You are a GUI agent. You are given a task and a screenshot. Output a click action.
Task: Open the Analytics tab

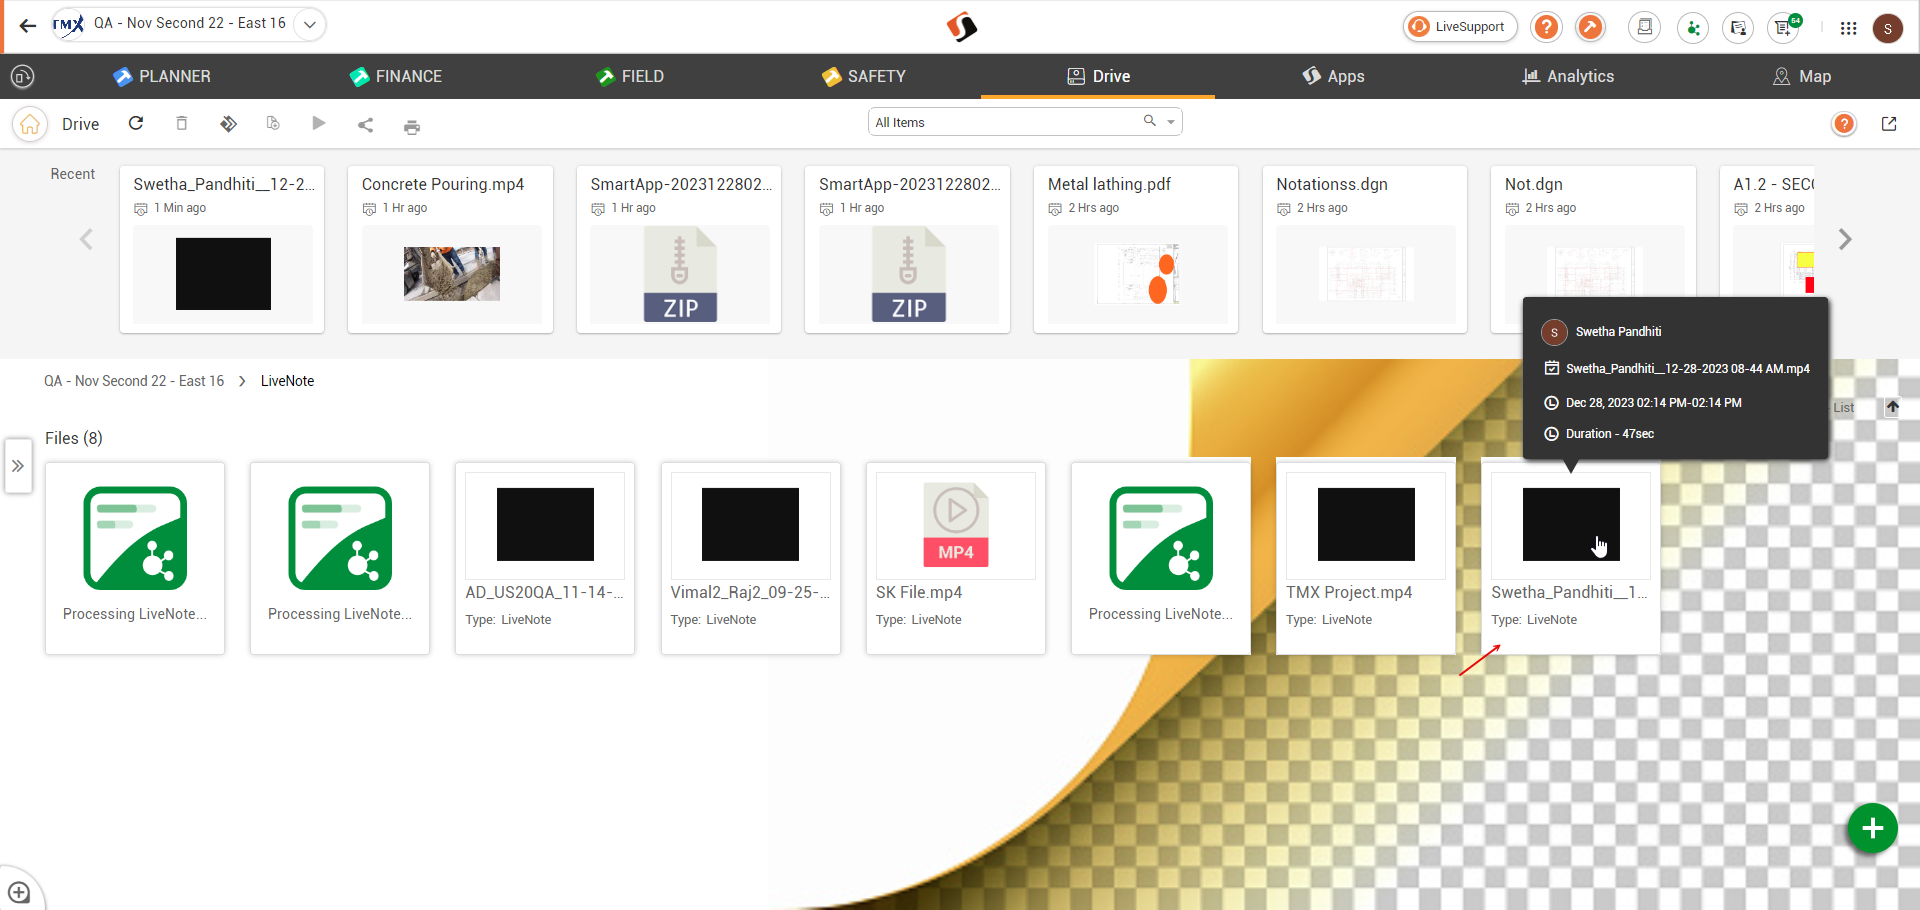[x=1568, y=76]
